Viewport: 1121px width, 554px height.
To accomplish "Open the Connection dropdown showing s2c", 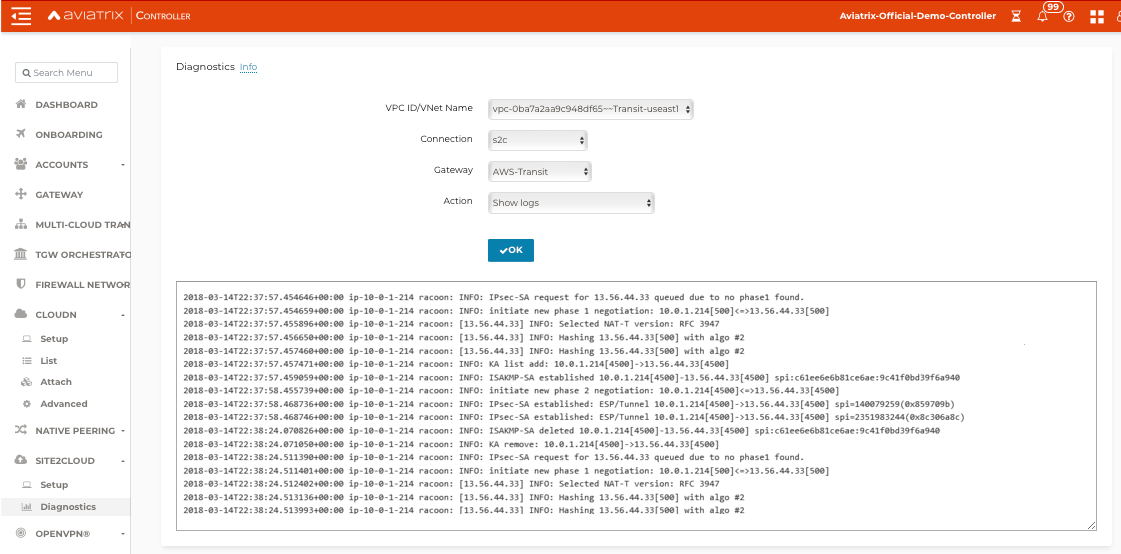I will click(x=539, y=140).
